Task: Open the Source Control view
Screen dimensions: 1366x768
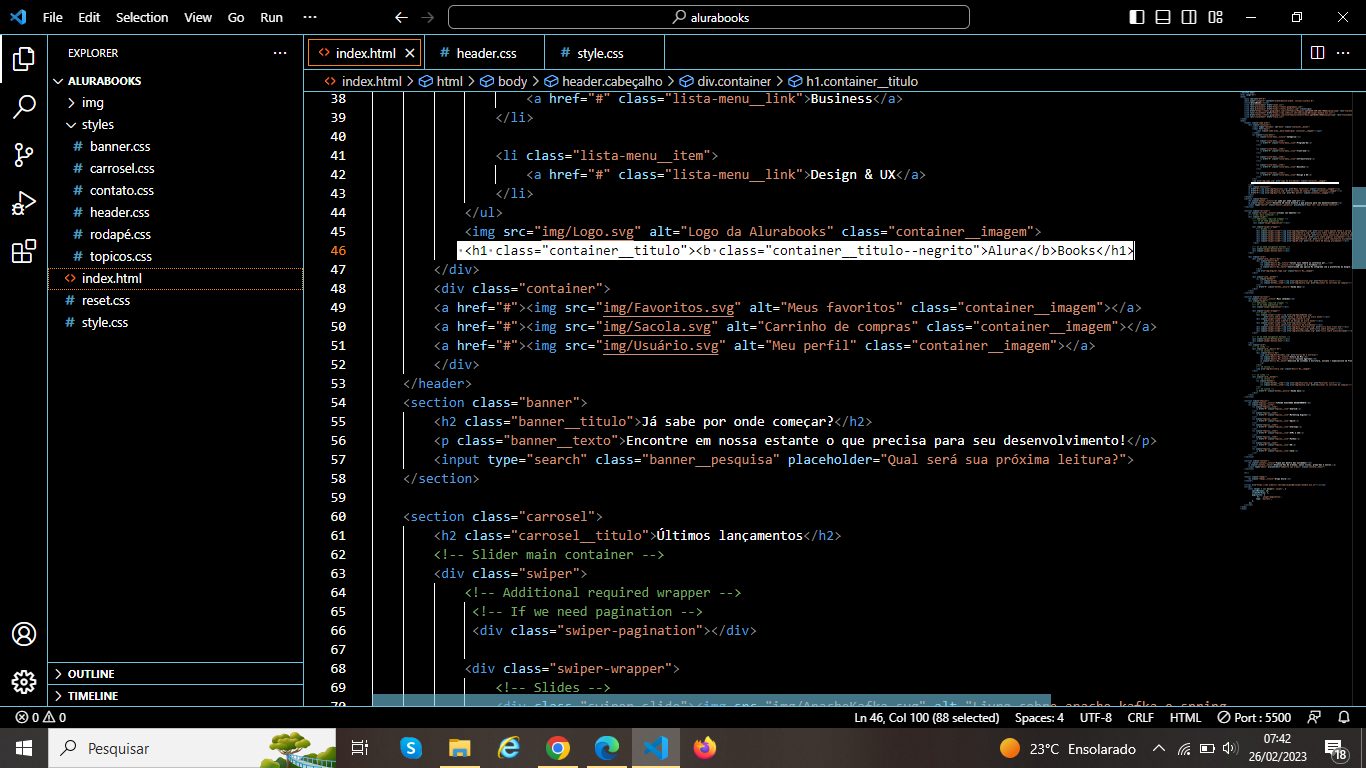Action: click(24, 155)
